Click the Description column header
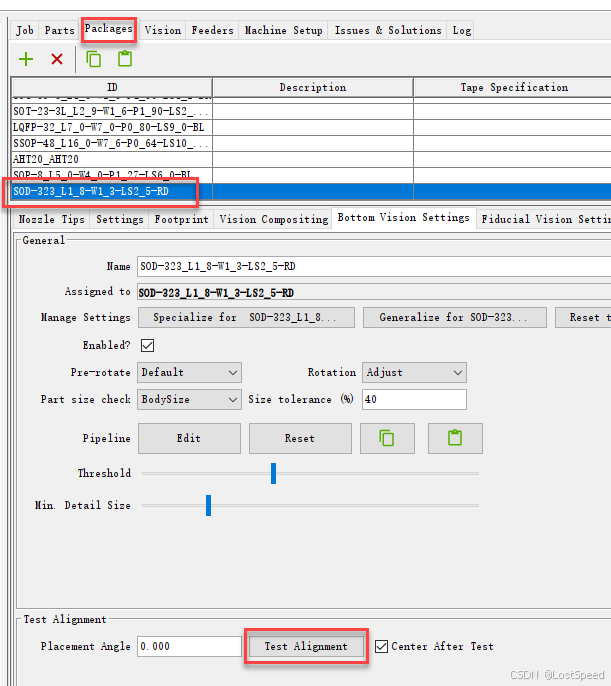This screenshot has height=686, width=611. click(313, 88)
